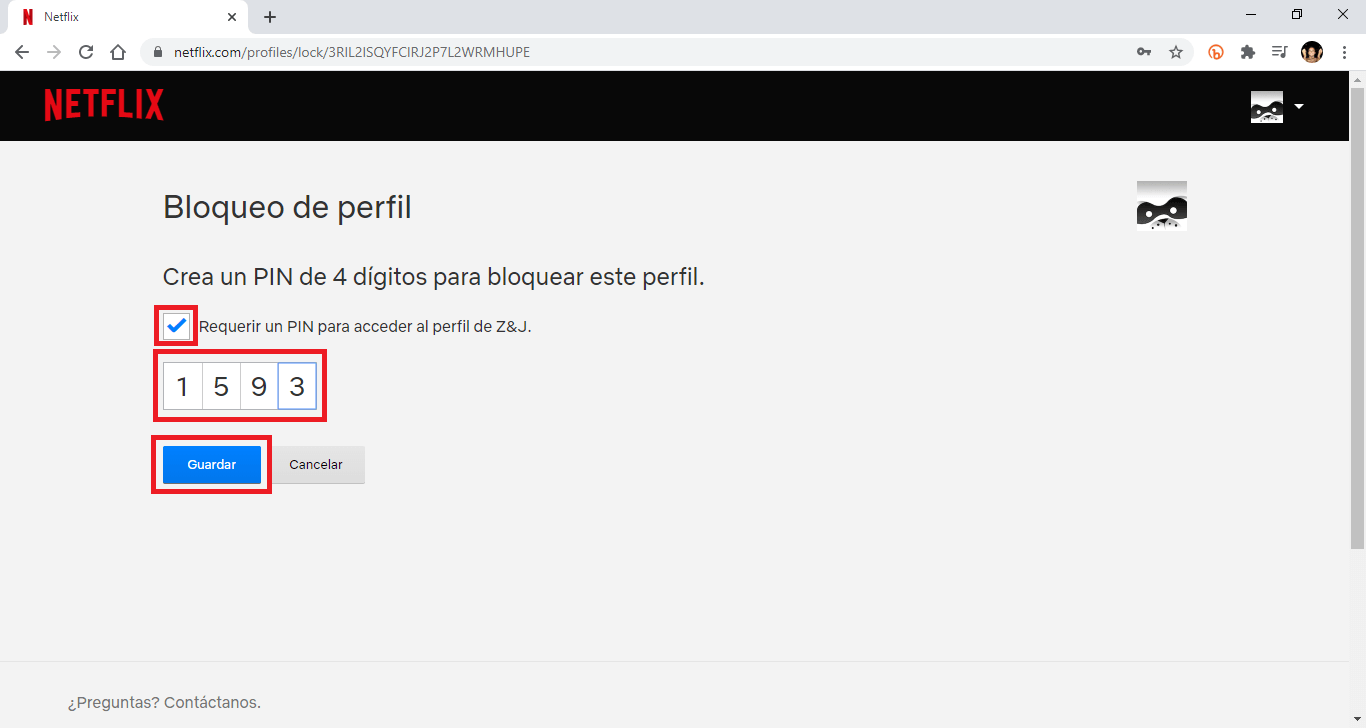Open a new browser tab
The height and width of the screenshot is (728, 1366).
[x=270, y=17]
